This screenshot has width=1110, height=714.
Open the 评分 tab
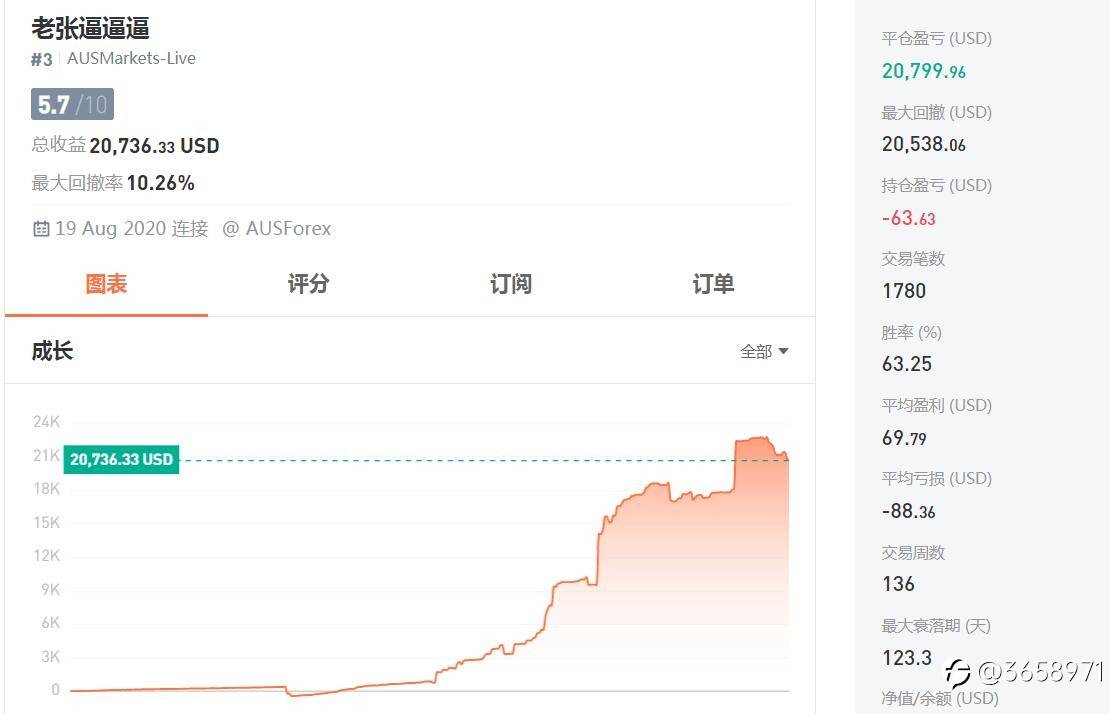click(x=309, y=284)
